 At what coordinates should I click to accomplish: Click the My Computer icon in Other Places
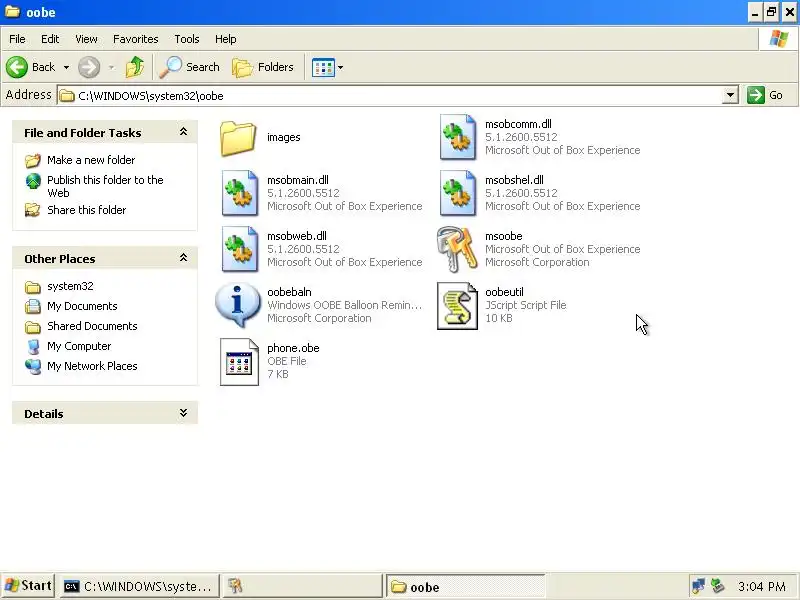pos(33,346)
